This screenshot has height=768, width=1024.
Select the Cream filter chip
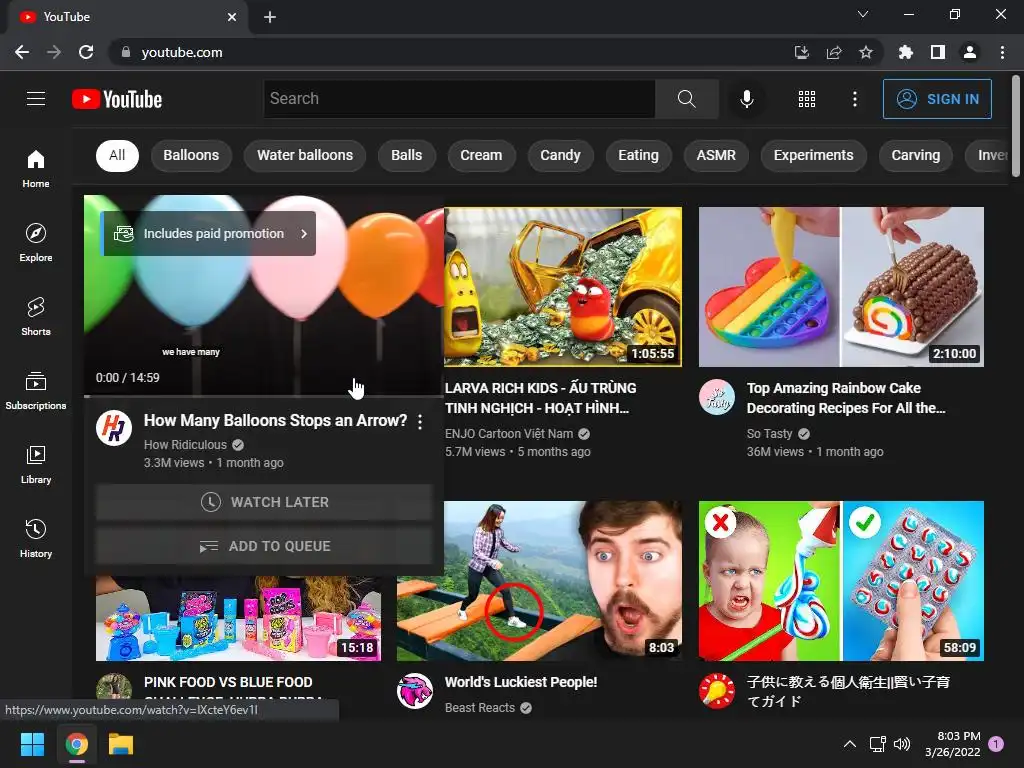(481, 155)
